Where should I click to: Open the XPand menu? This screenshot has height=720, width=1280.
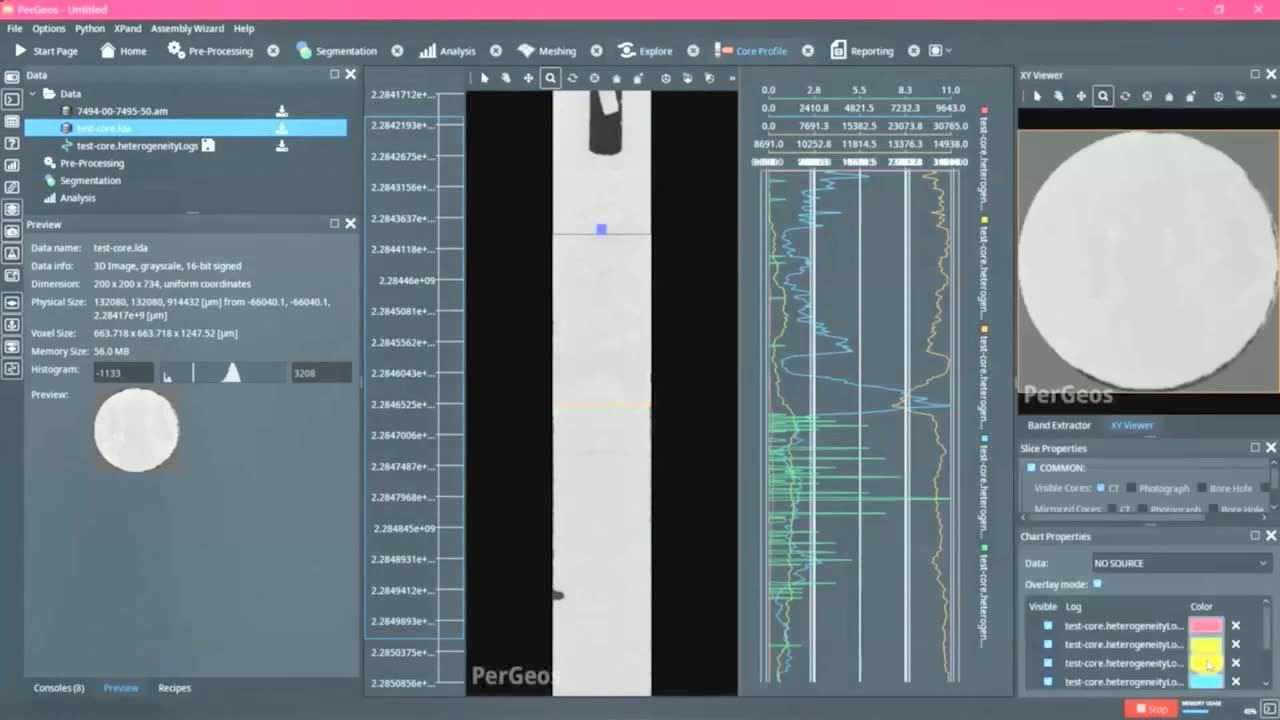(x=127, y=29)
